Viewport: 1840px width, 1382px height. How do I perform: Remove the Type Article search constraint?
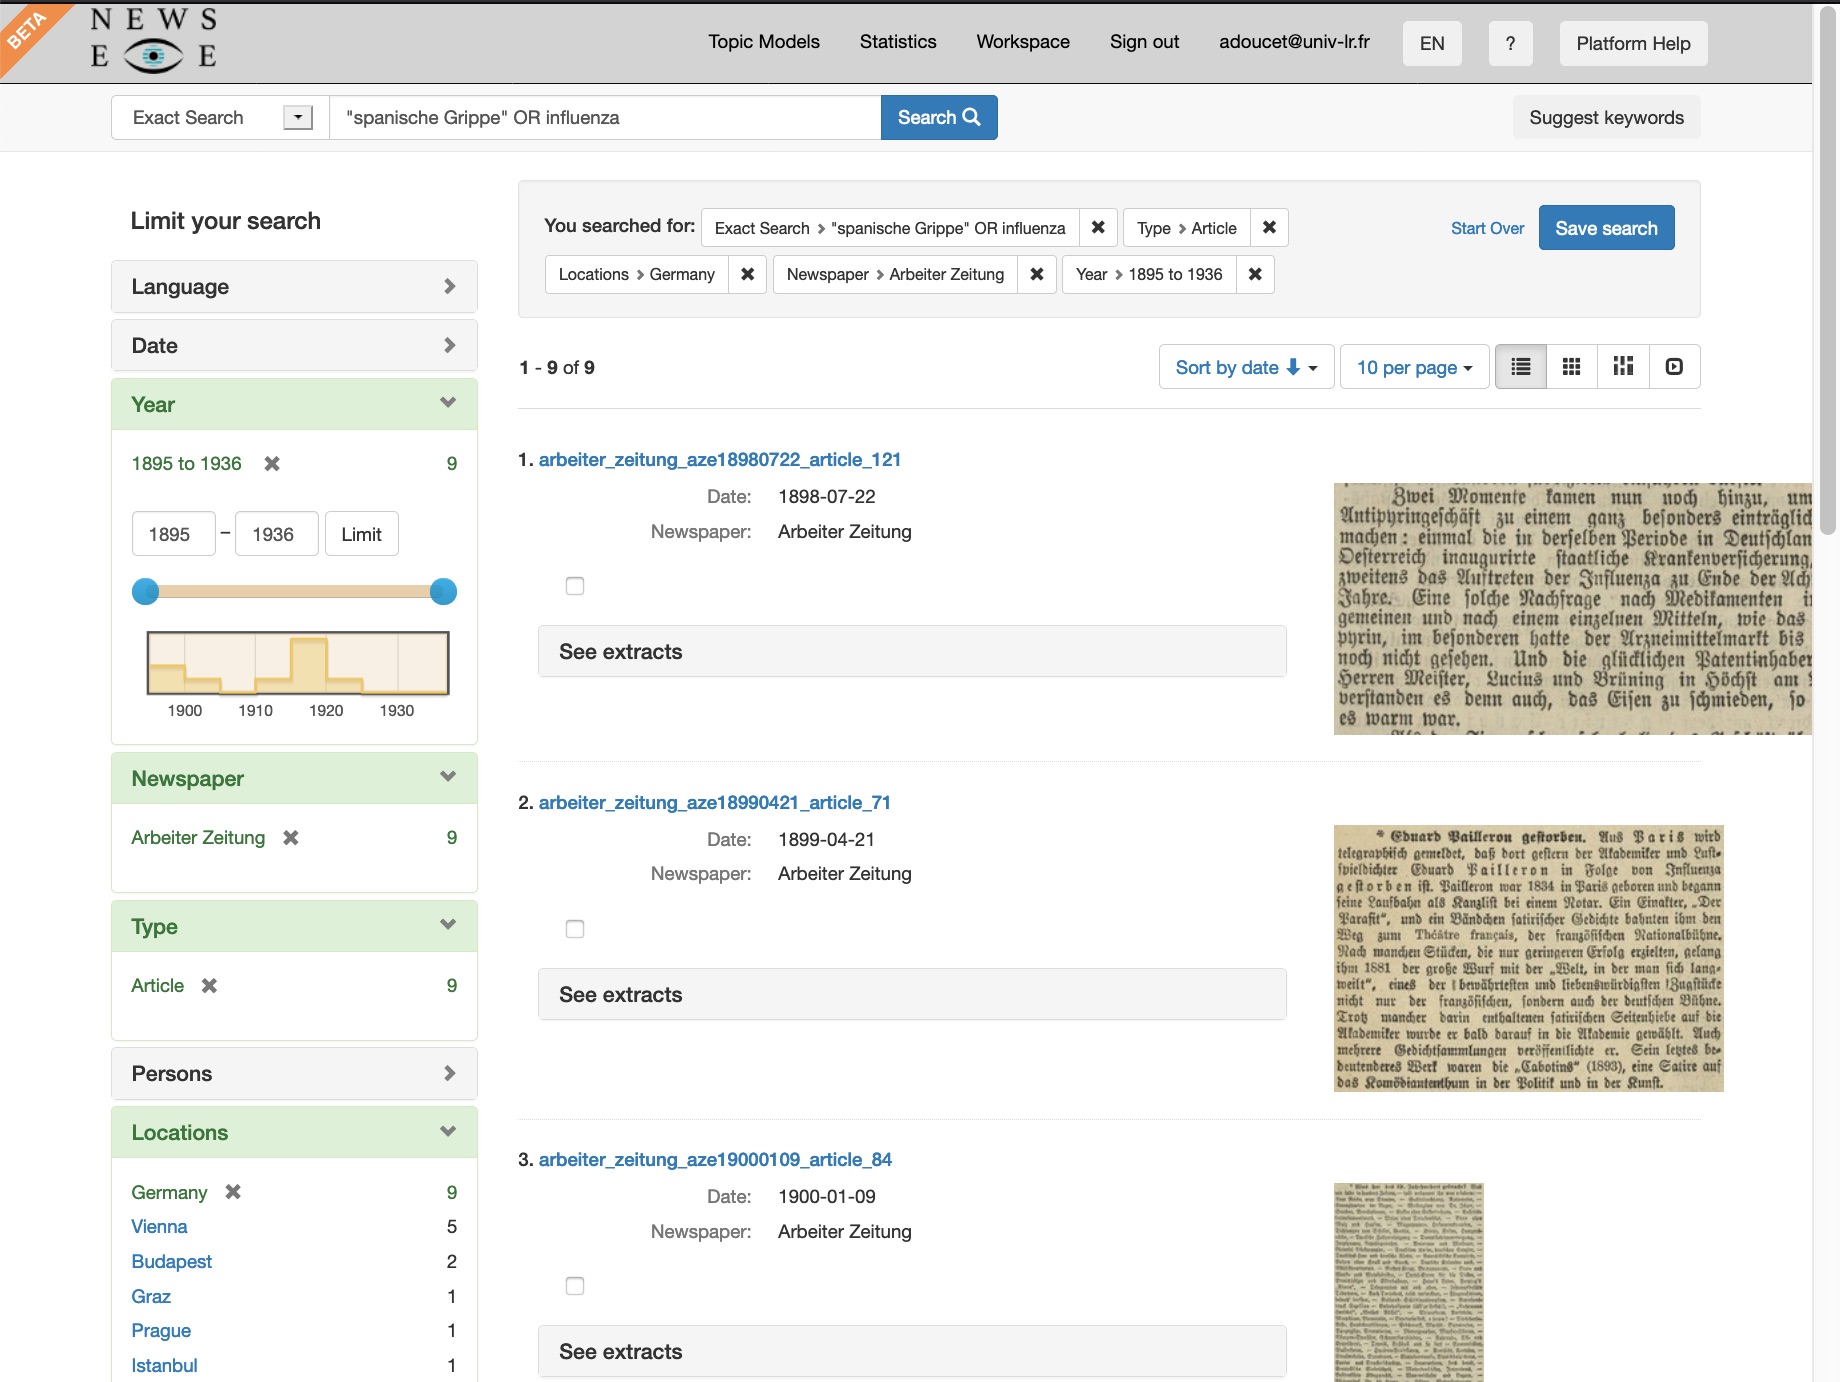click(1269, 228)
